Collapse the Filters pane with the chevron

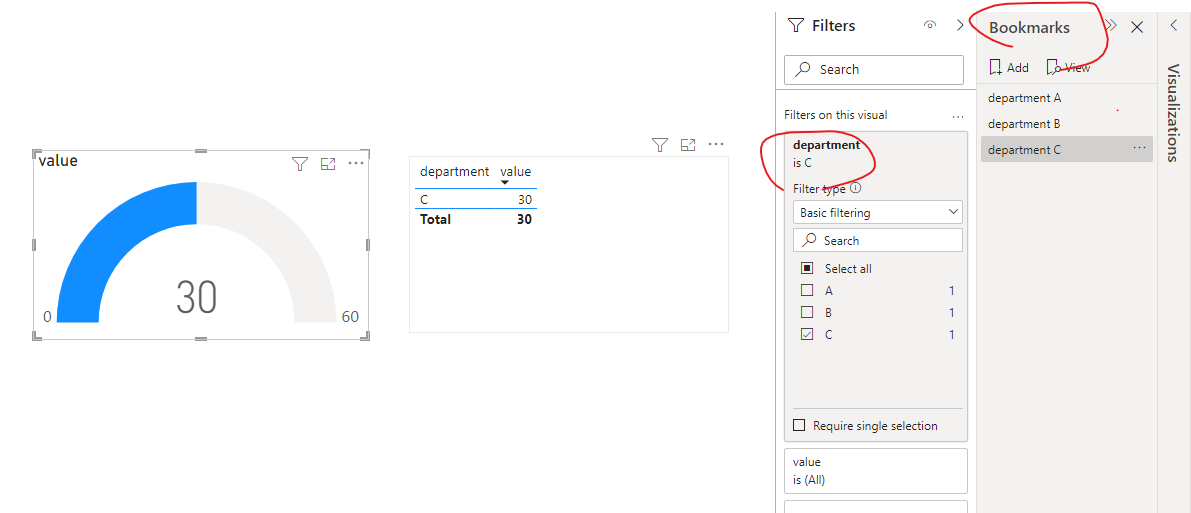(959, 25)
